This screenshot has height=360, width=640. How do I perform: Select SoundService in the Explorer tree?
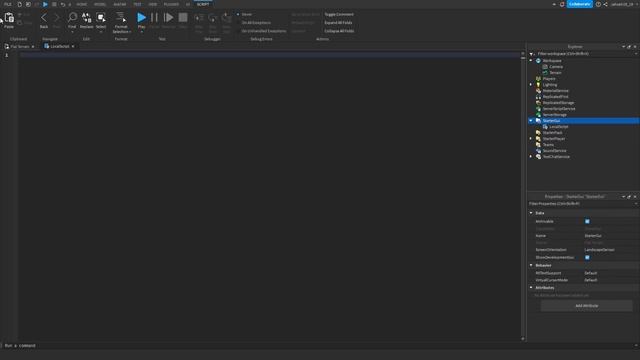pyautogui.click(x=554, y=151)
